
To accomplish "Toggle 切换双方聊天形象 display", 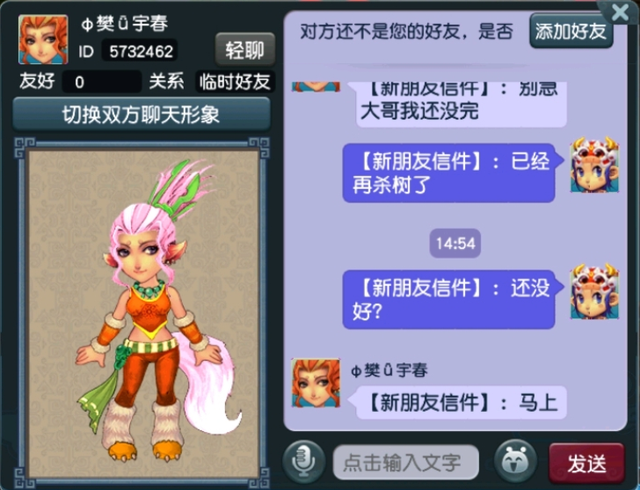I will (x=141, y=115).
